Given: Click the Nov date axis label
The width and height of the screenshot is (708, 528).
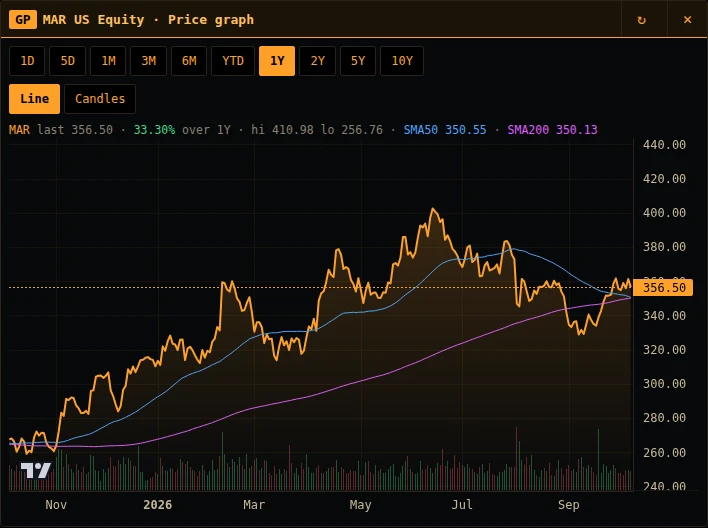Looking at the screenshot, I should [56, 505].
